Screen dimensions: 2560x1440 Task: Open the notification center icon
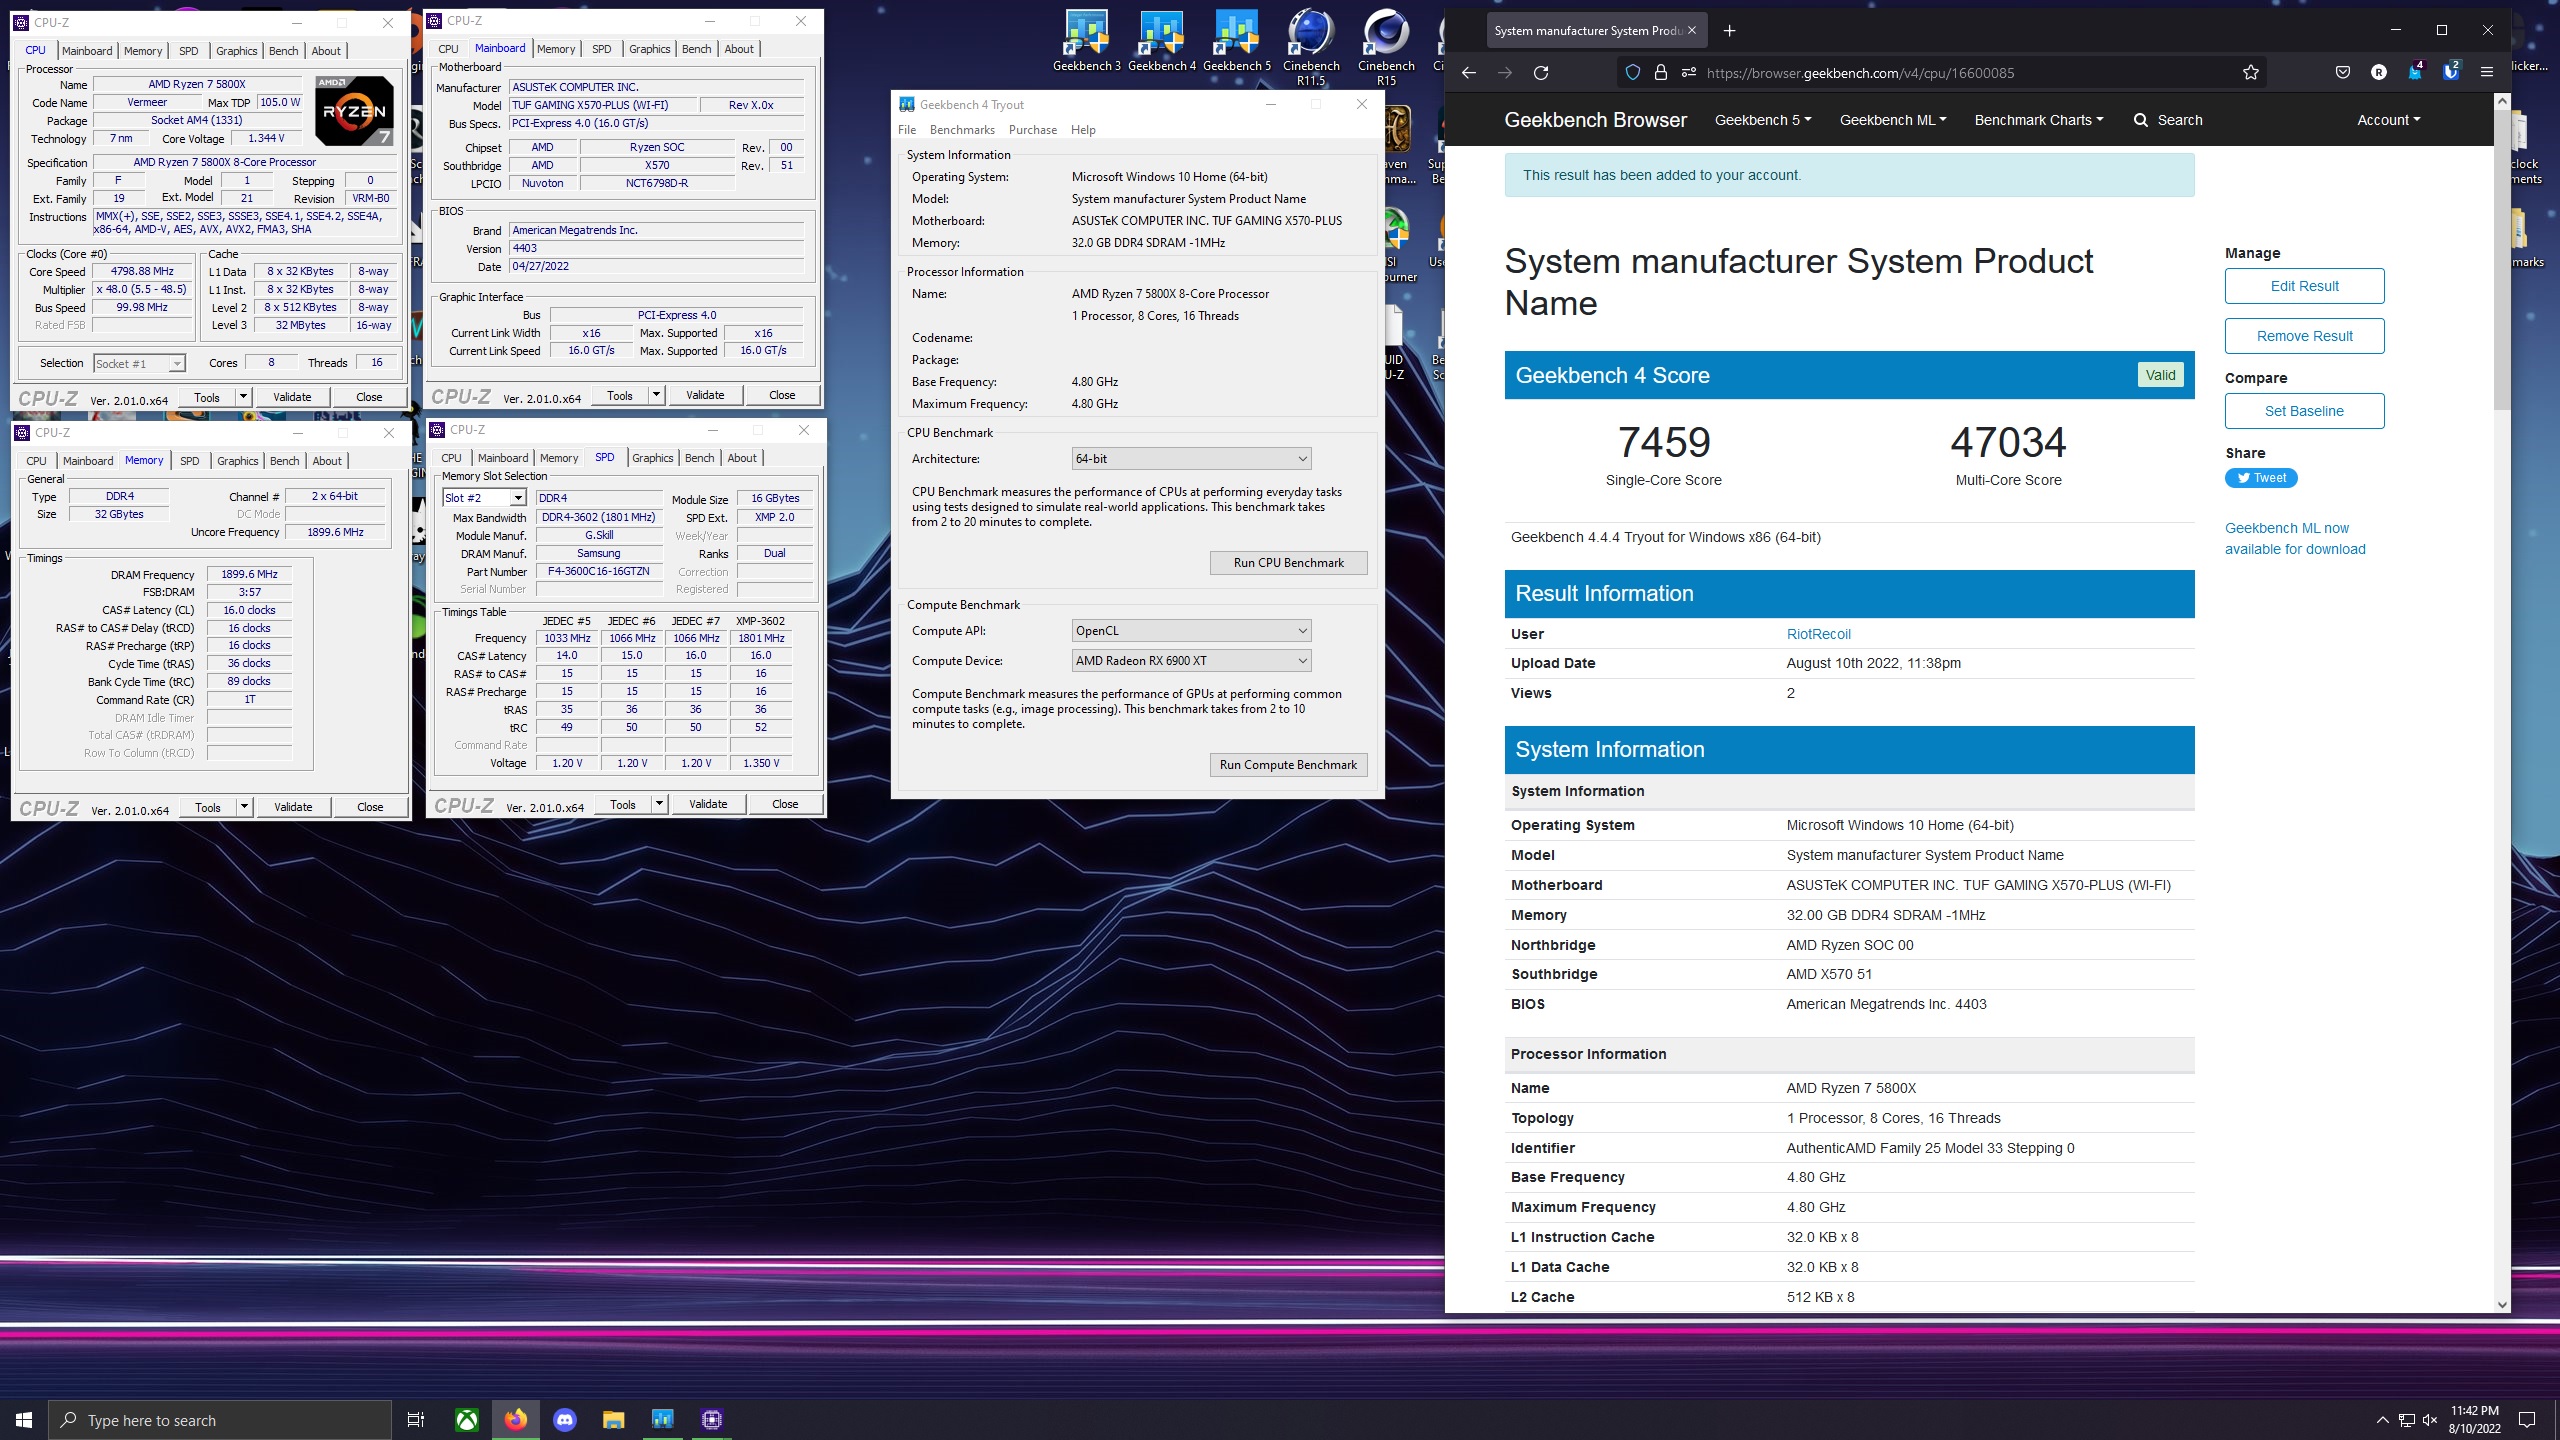coord(2527,1420)
